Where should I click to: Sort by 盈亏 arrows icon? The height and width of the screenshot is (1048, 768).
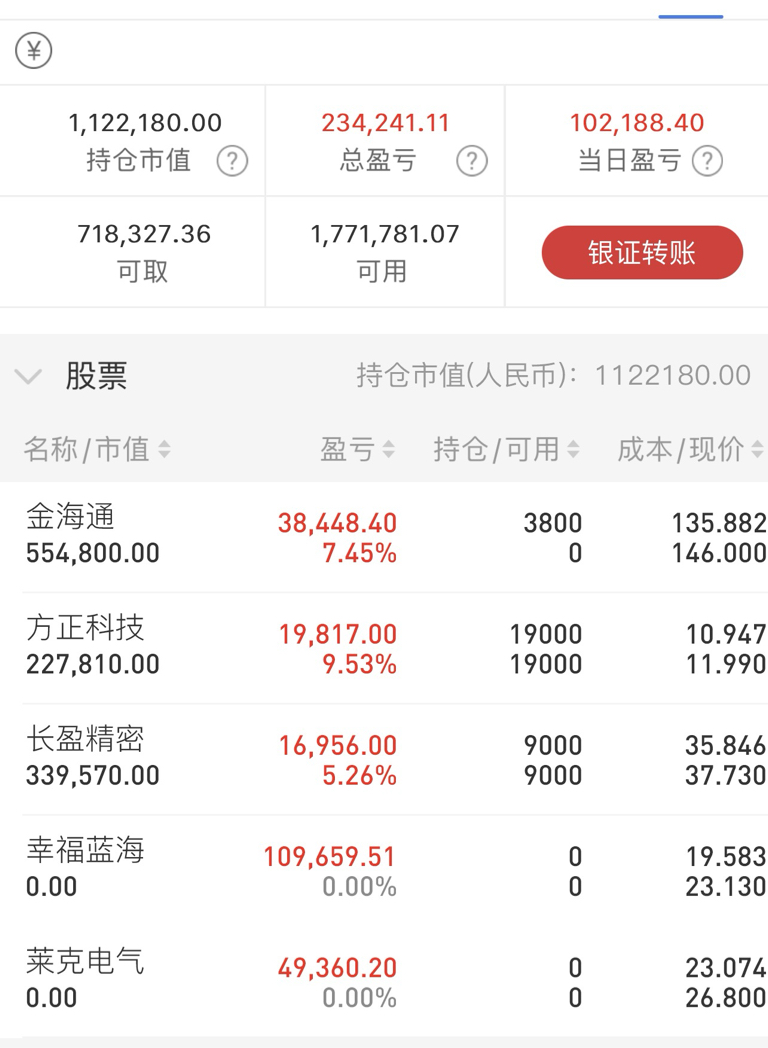point(388,449)
